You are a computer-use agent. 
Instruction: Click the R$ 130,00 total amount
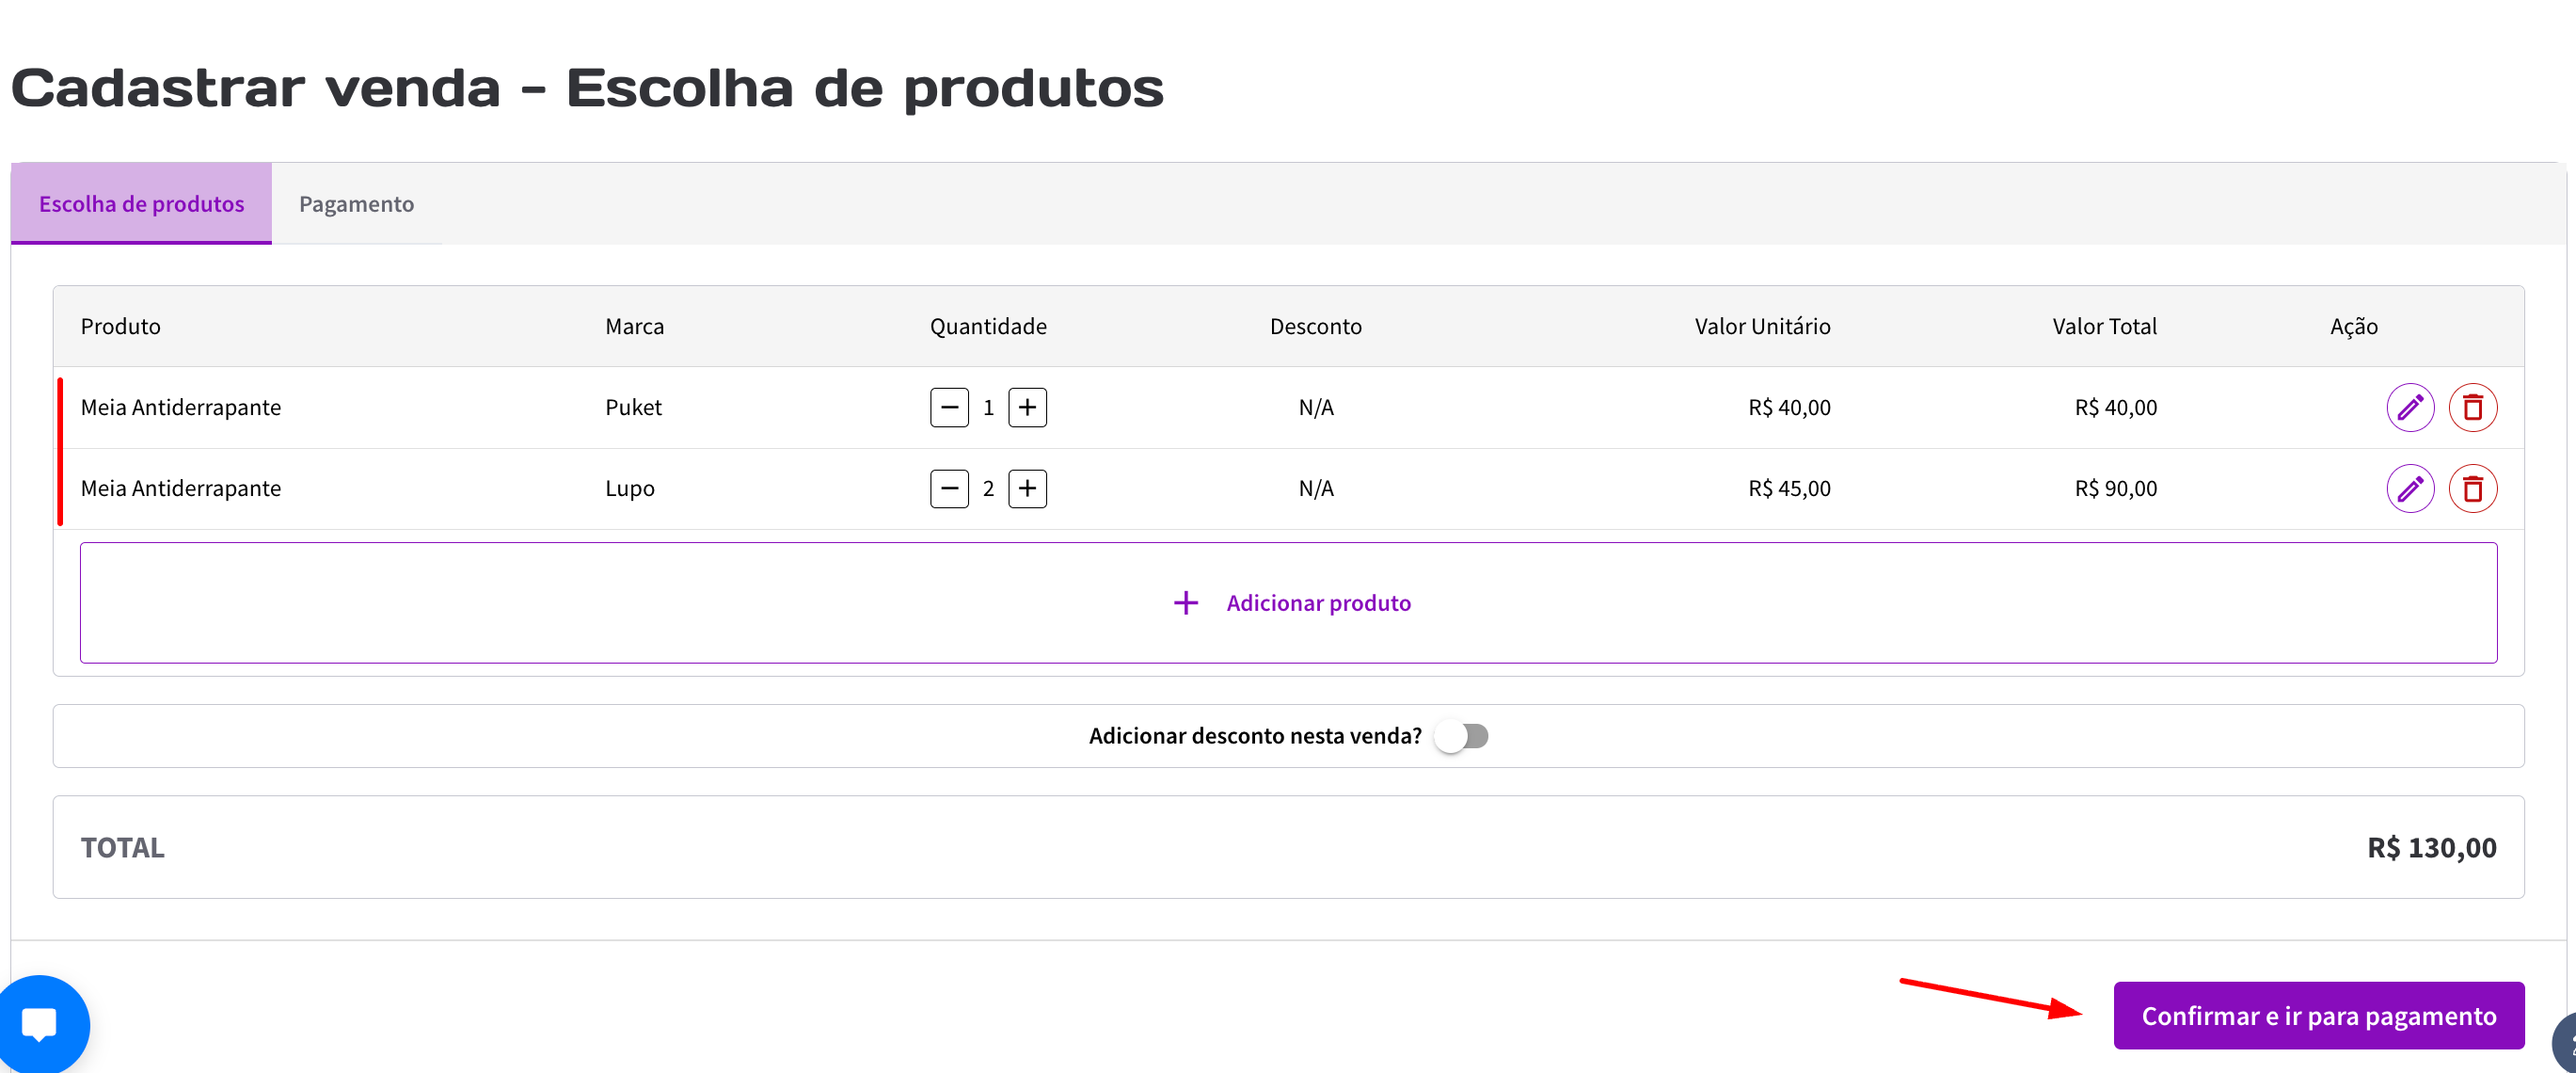click(2430, 847)
